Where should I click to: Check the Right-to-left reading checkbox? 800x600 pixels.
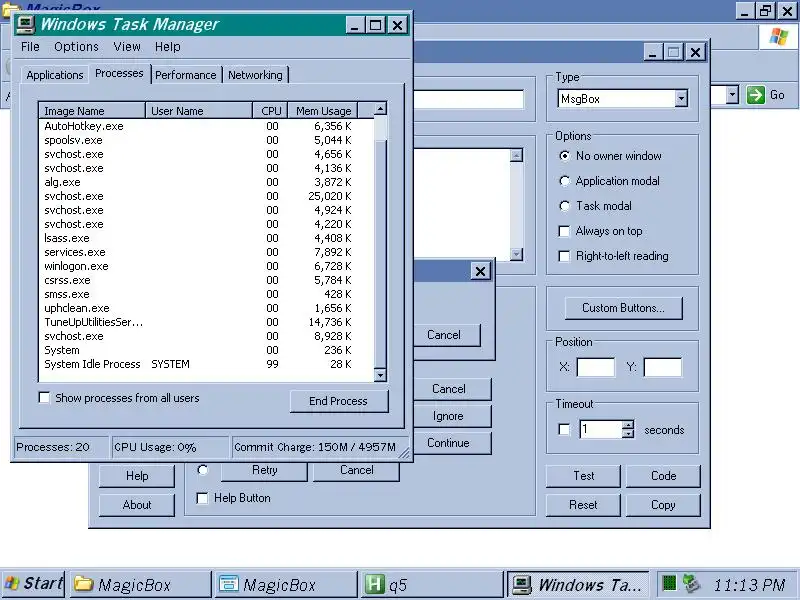(x=564, y=256)
